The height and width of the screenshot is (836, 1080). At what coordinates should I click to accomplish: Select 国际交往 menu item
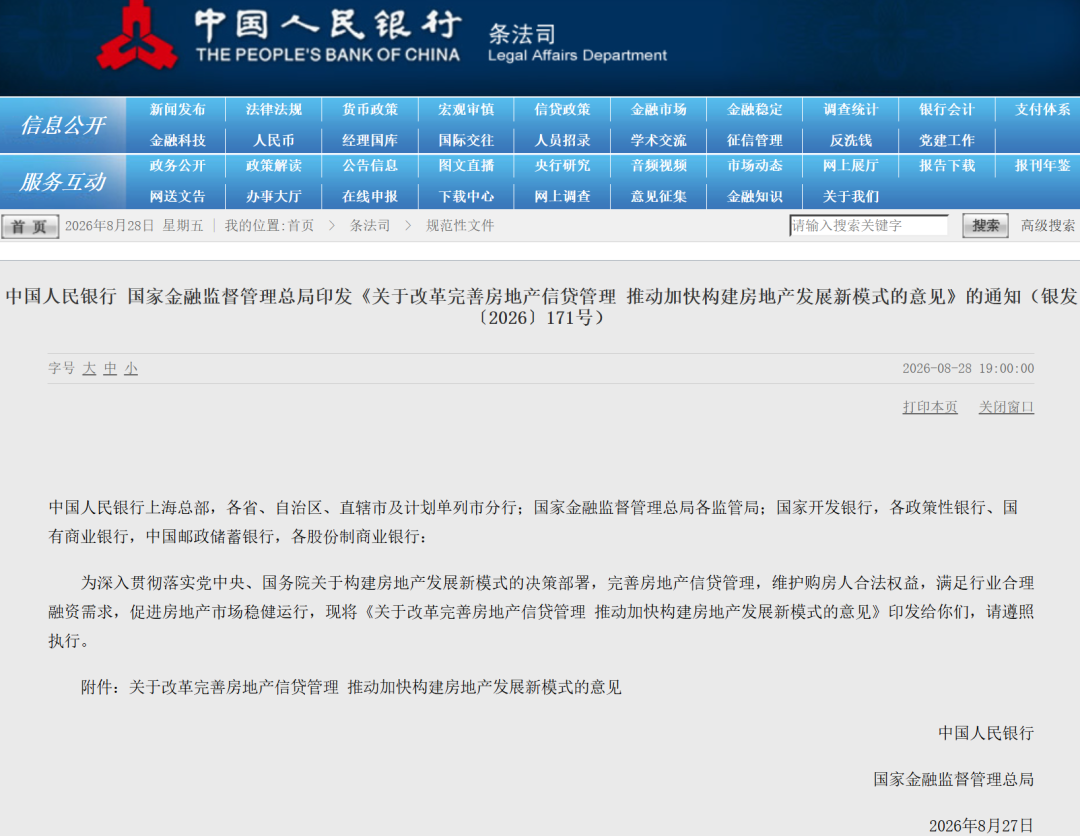coord(466,140)
